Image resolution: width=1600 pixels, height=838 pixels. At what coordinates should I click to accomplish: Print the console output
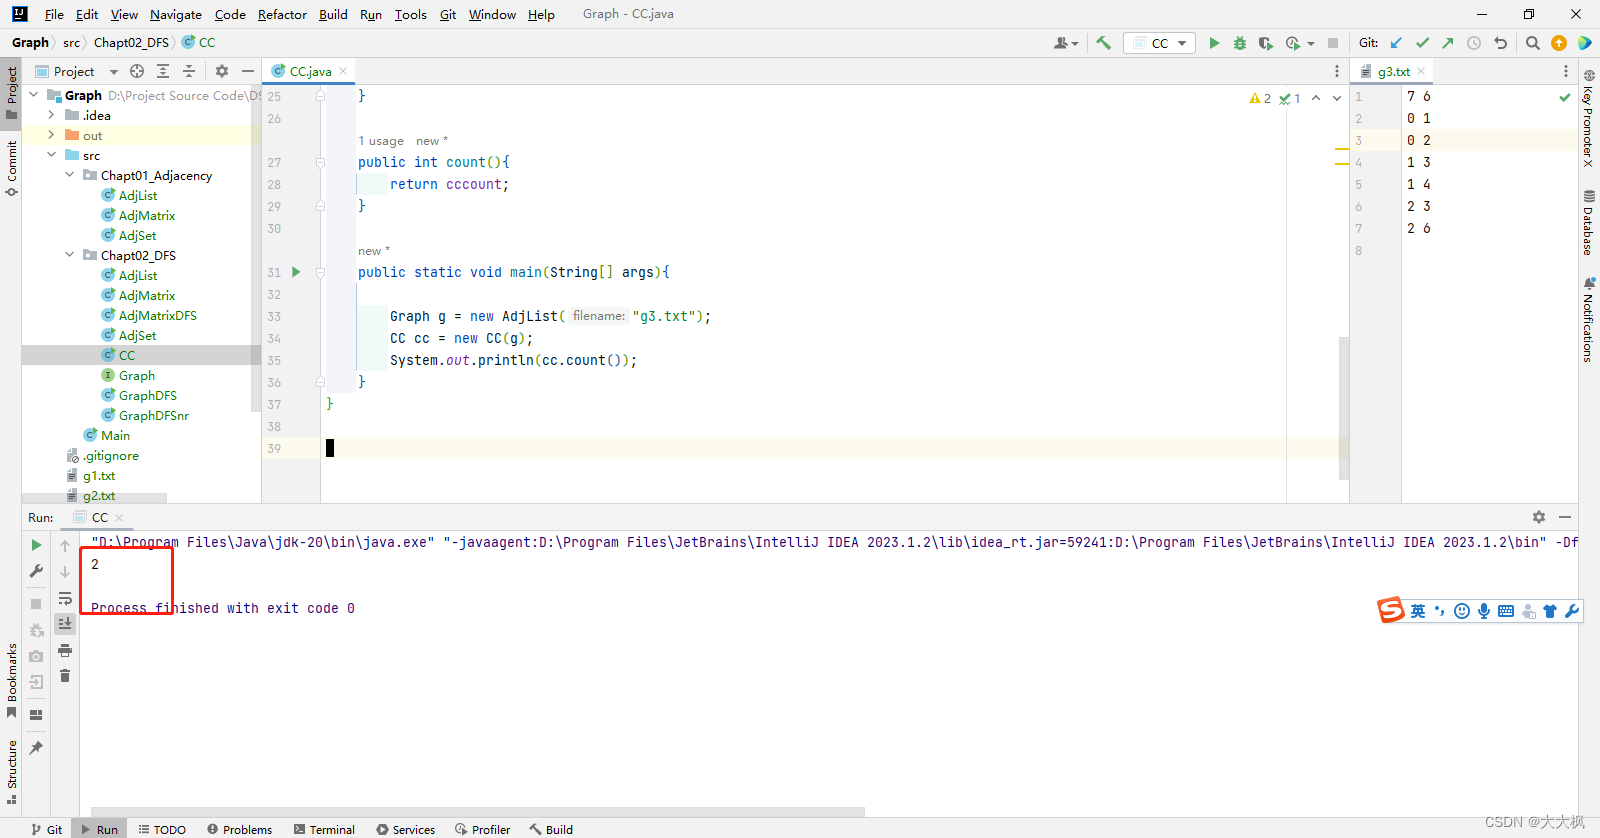click(x=65, y=650)
